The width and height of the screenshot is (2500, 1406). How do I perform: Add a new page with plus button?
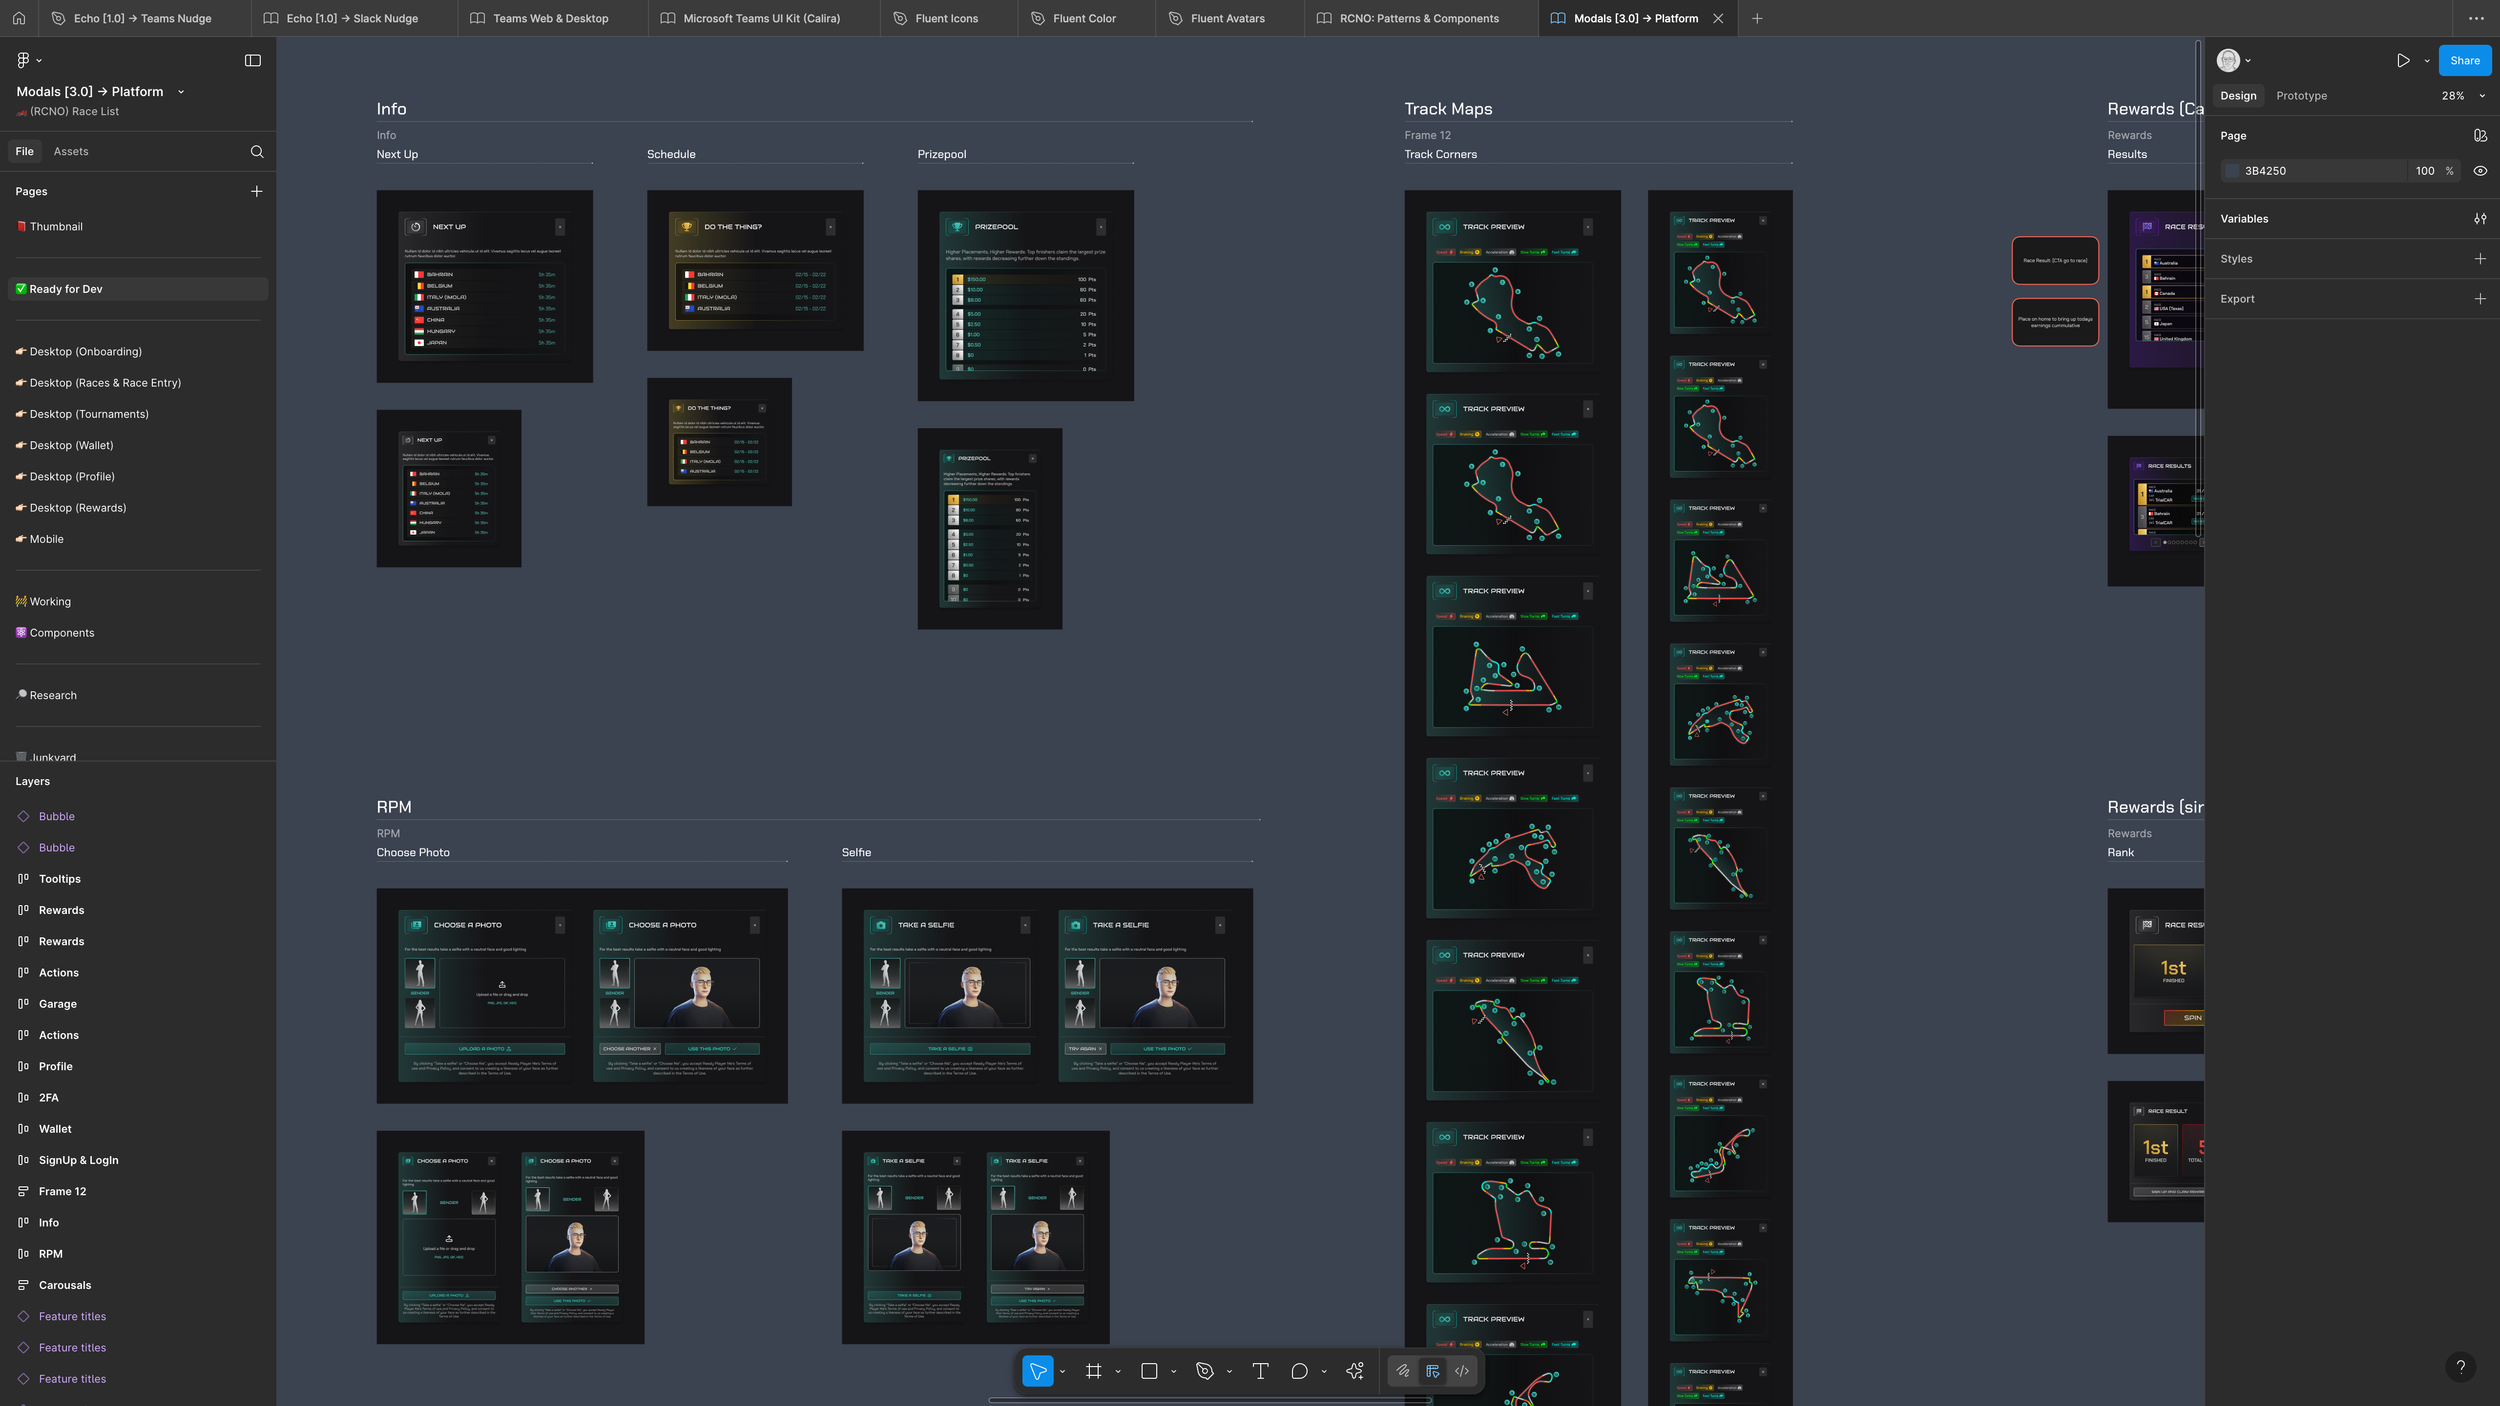pos(257,191)
